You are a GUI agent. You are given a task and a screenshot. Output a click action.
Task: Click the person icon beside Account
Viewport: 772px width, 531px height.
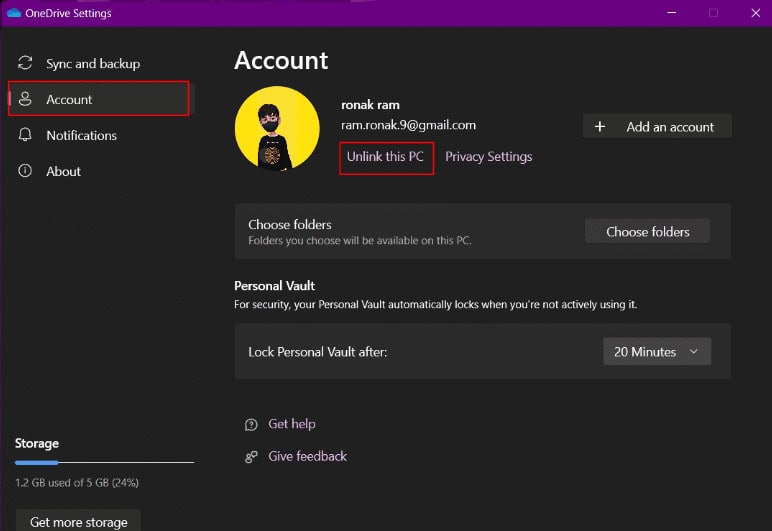(x=25, y=99)
